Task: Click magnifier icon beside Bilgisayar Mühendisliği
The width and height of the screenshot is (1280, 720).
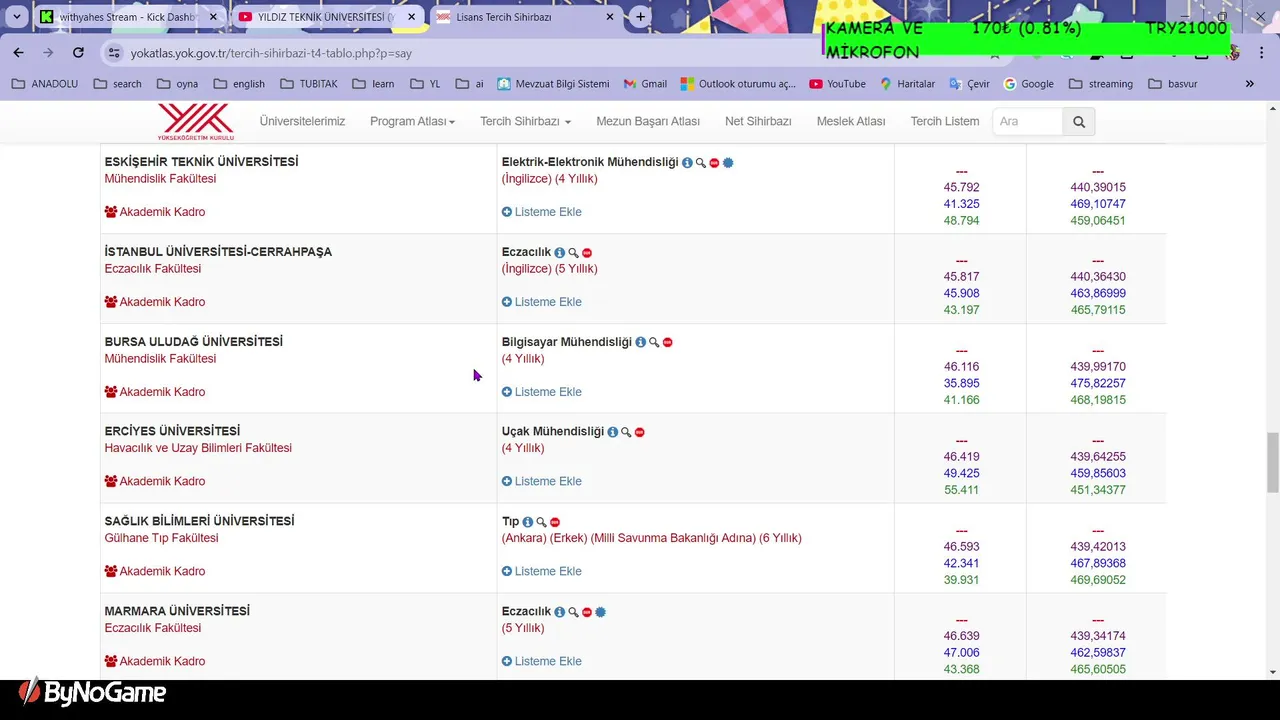Action: coord(654,342)
